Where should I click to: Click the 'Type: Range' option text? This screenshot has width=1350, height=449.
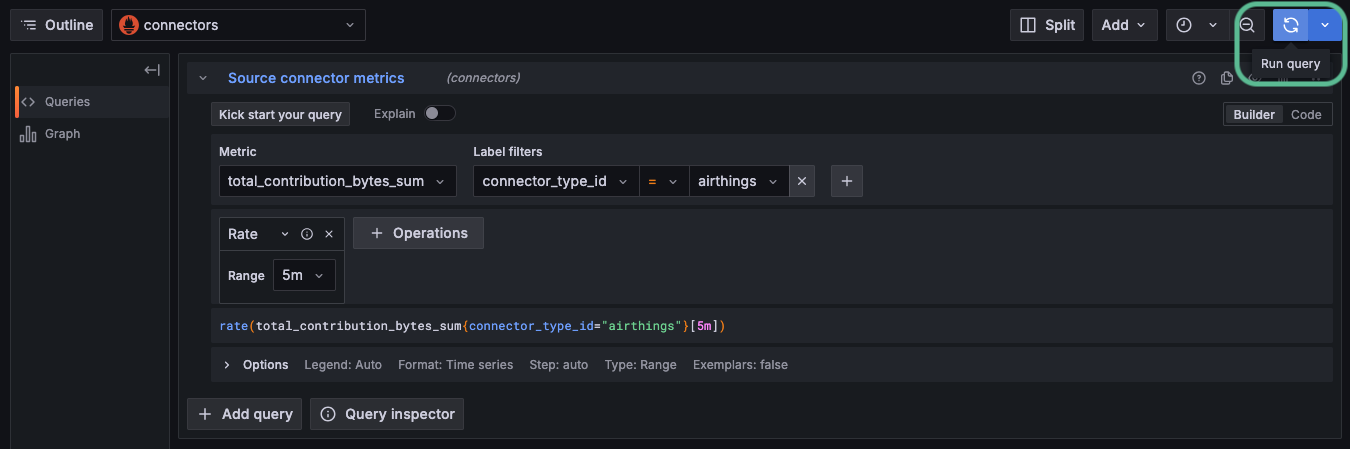640,365
